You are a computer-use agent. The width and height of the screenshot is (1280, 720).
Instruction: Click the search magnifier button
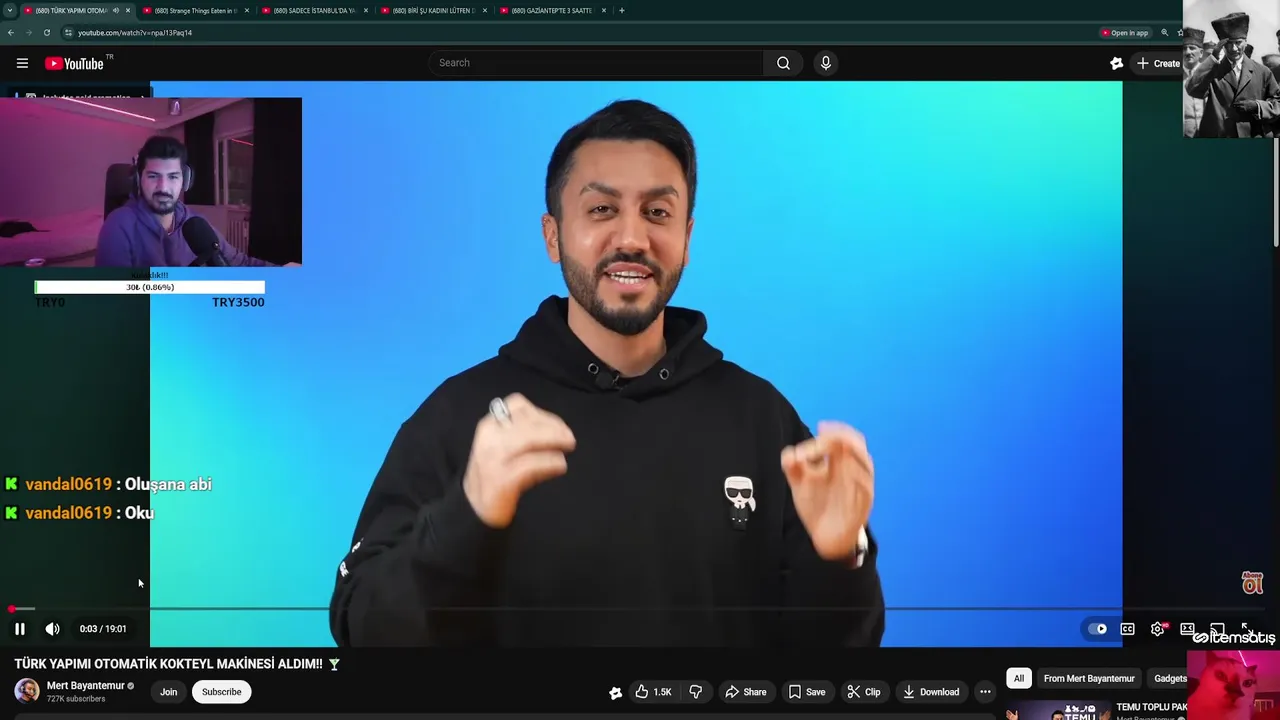point(783,63)
